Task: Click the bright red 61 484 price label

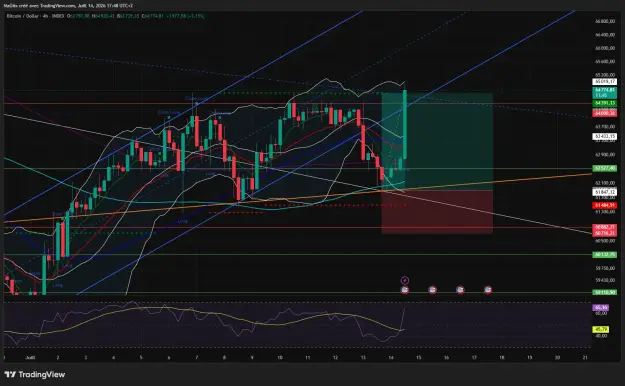Action: tap(605, 205)
